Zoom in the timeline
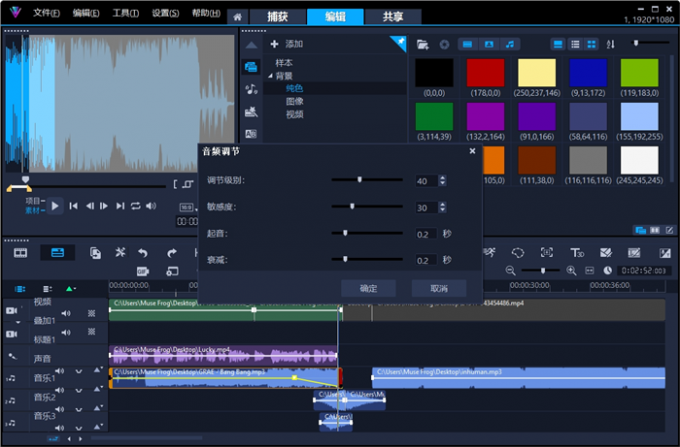 571,271
